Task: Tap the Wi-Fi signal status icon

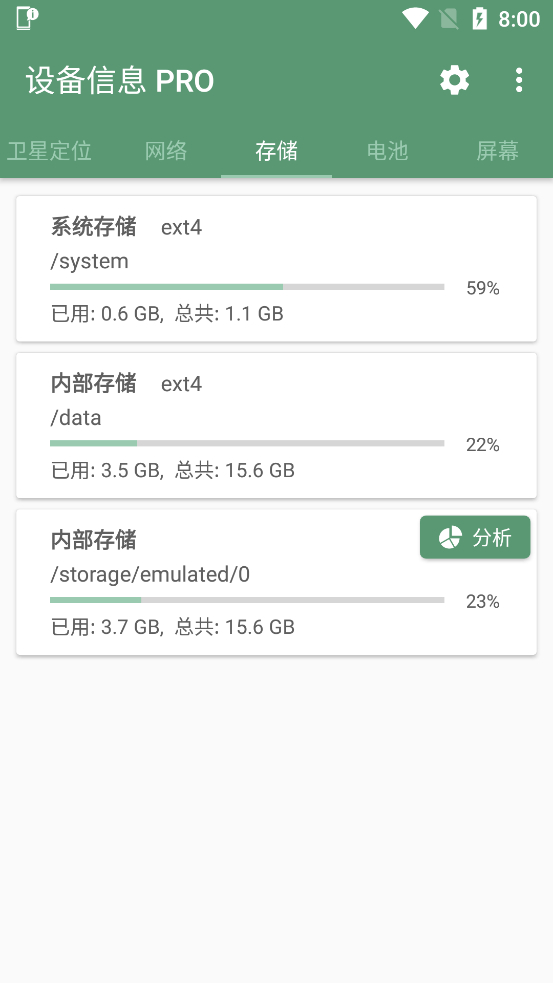Action: click(415, 18)
